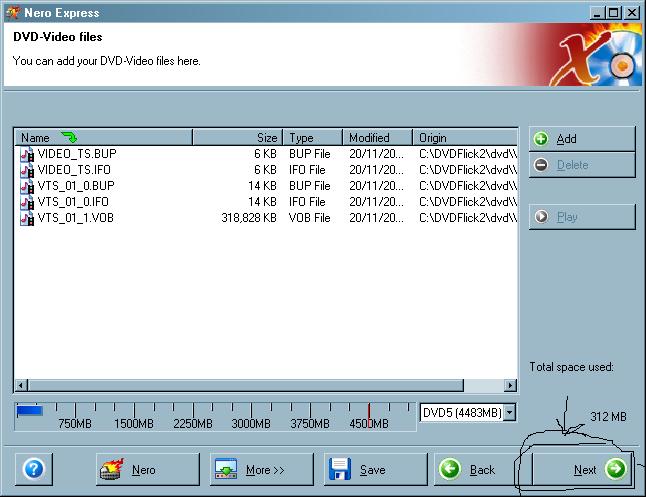
Task: Click the green sort arrow in Name header
Action: [x=69, y=137]
